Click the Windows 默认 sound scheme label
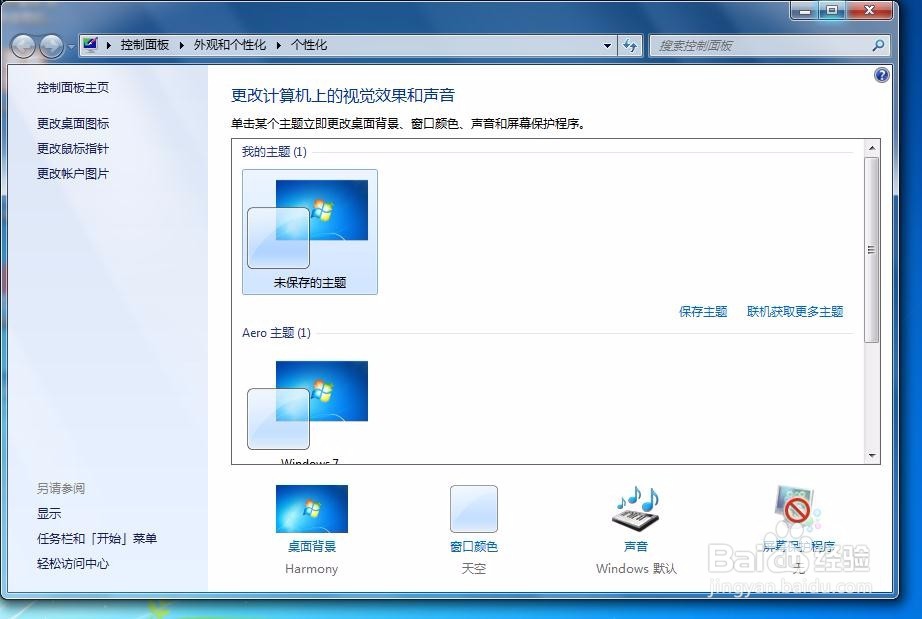This screenshot has width=922, height=619. (x=636, y=568)
